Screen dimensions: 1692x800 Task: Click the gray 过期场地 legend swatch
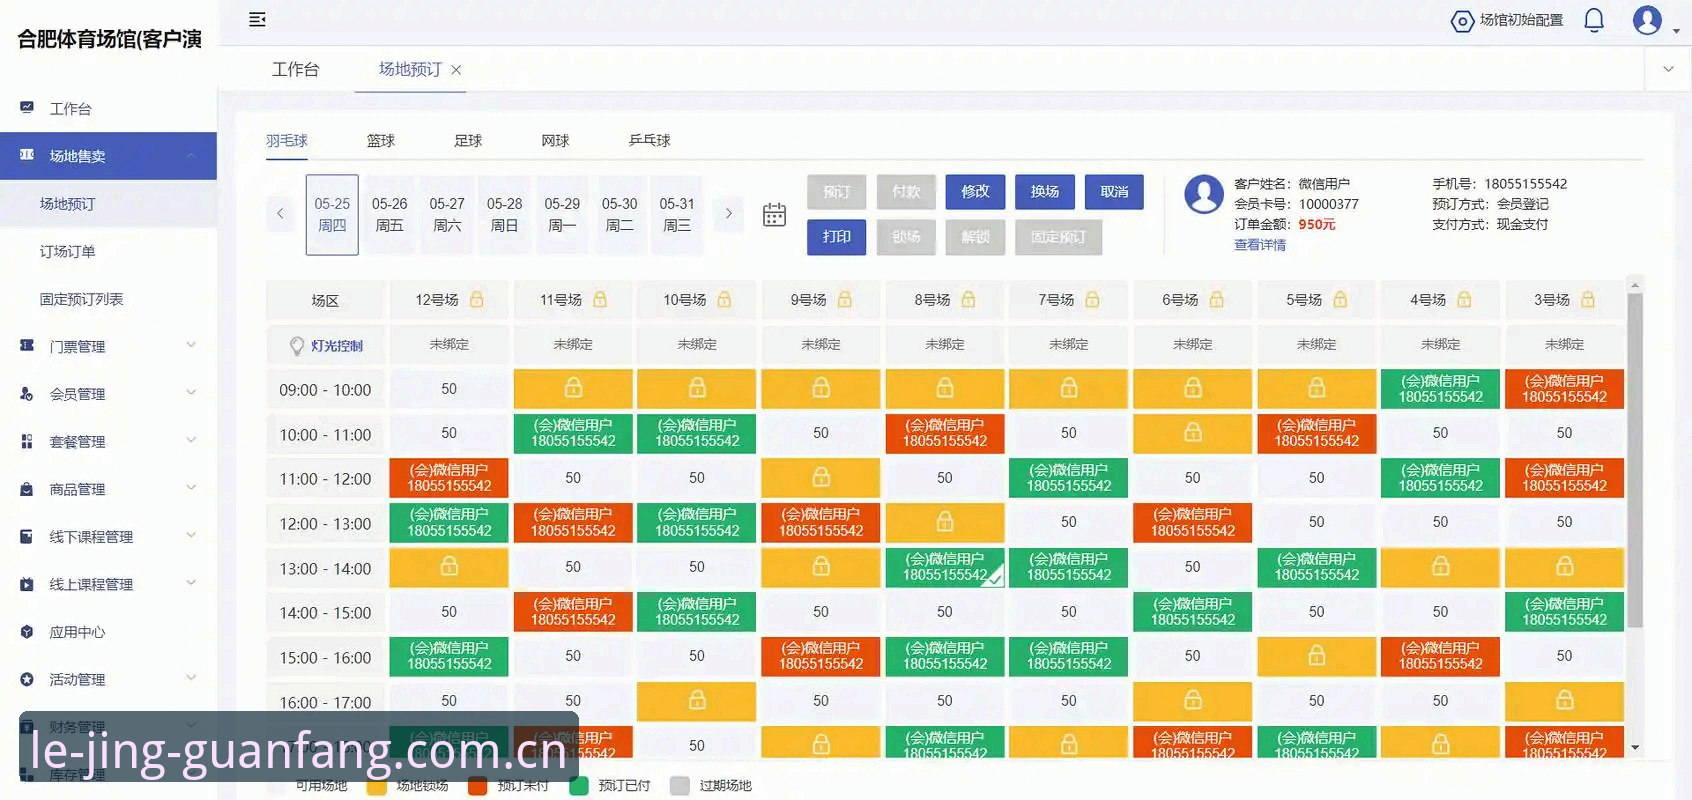[x=680, y=786]
